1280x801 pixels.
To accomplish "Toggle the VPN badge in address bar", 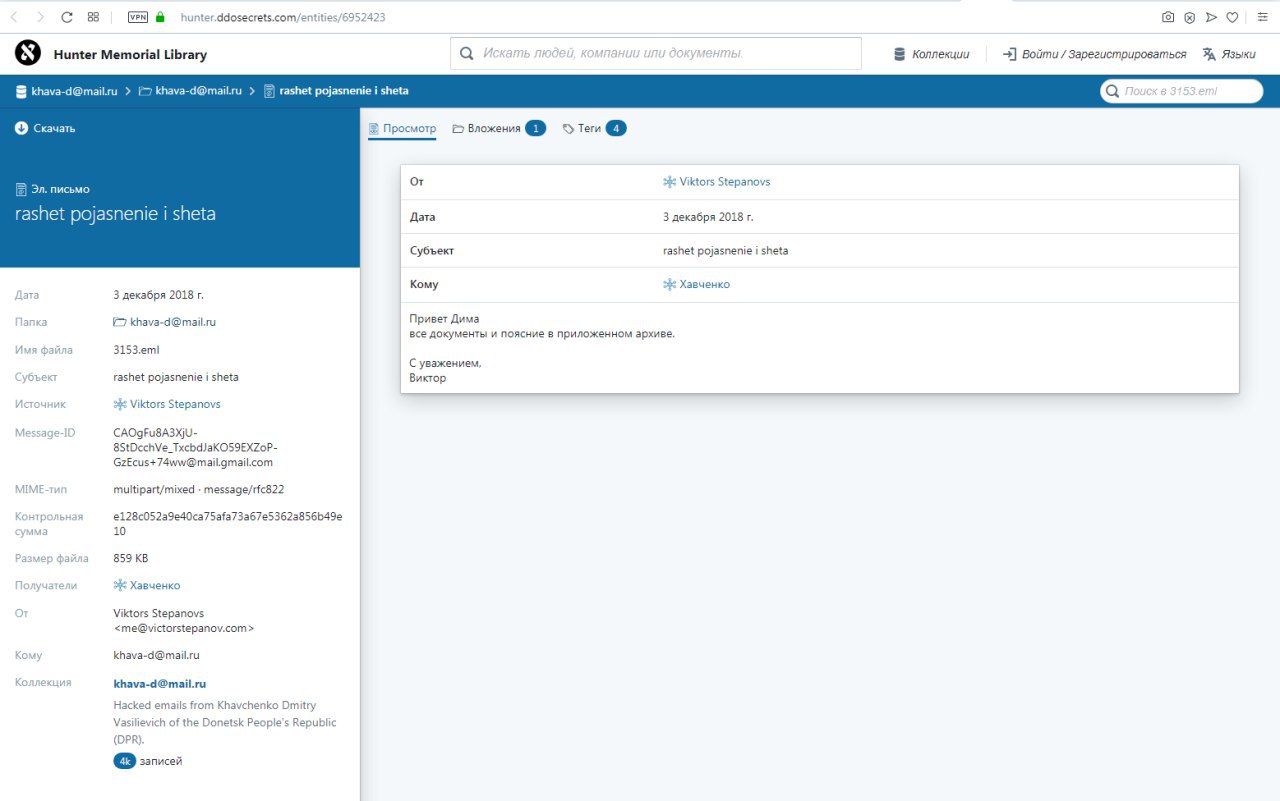I will point(138,17).
